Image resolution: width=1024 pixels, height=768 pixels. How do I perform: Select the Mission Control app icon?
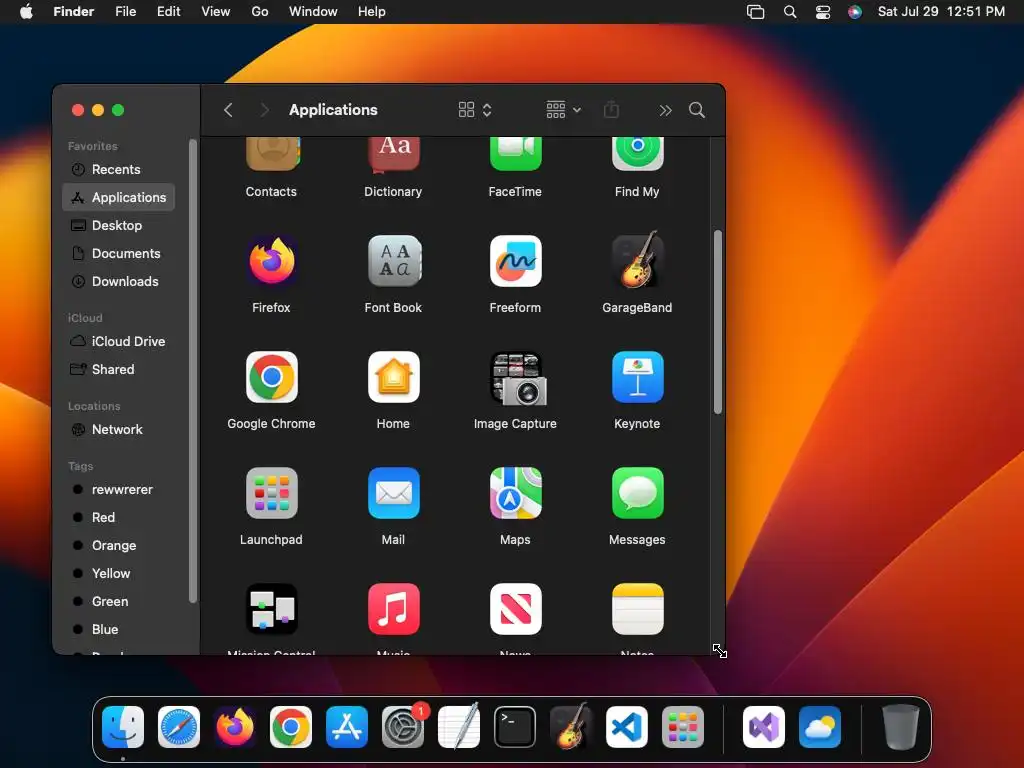(x=272, y=609)
